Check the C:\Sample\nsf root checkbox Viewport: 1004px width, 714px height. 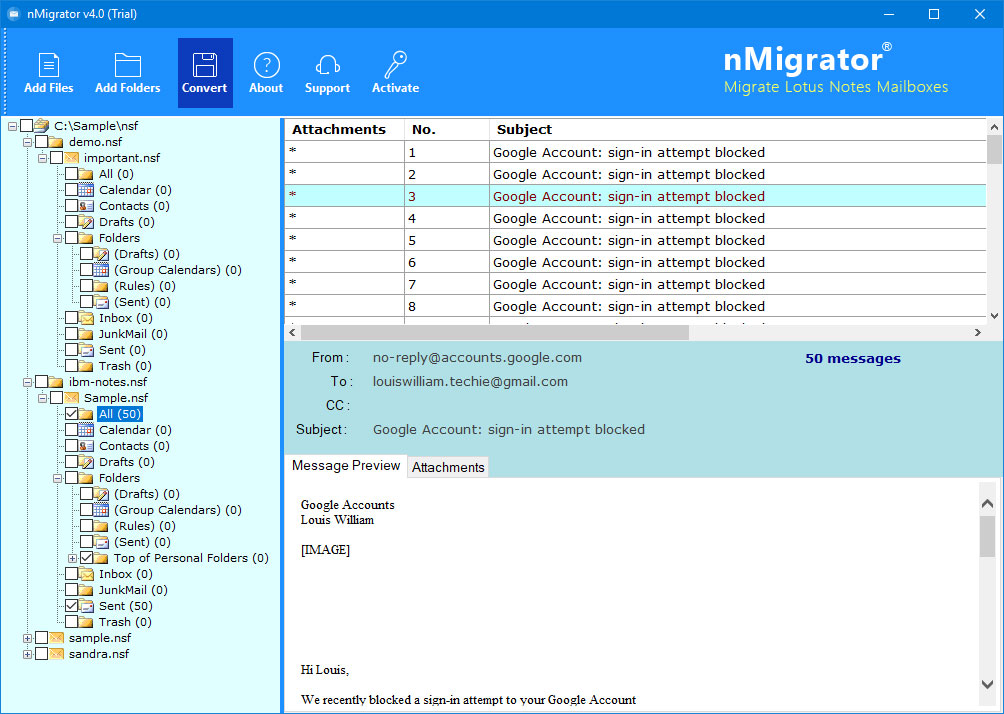click(x=26, y=126)
